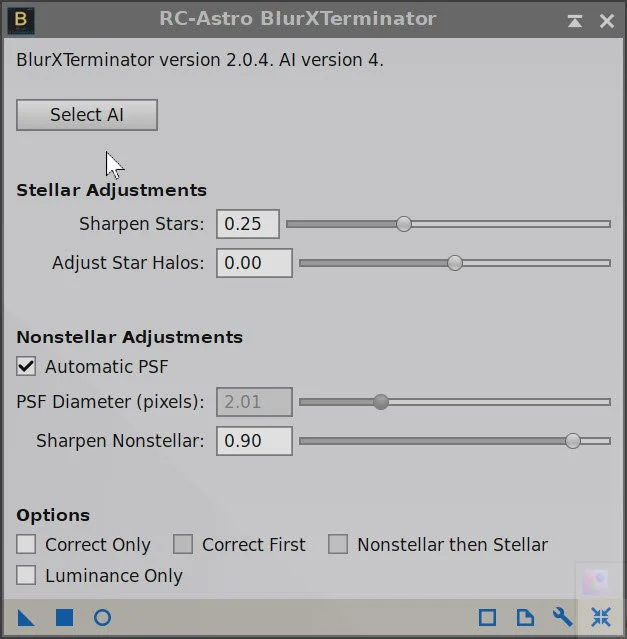This screenshot has width=627, height=639.
Task: Click the outlined square icon in bottom bar
Action: (x=487, y=617)
